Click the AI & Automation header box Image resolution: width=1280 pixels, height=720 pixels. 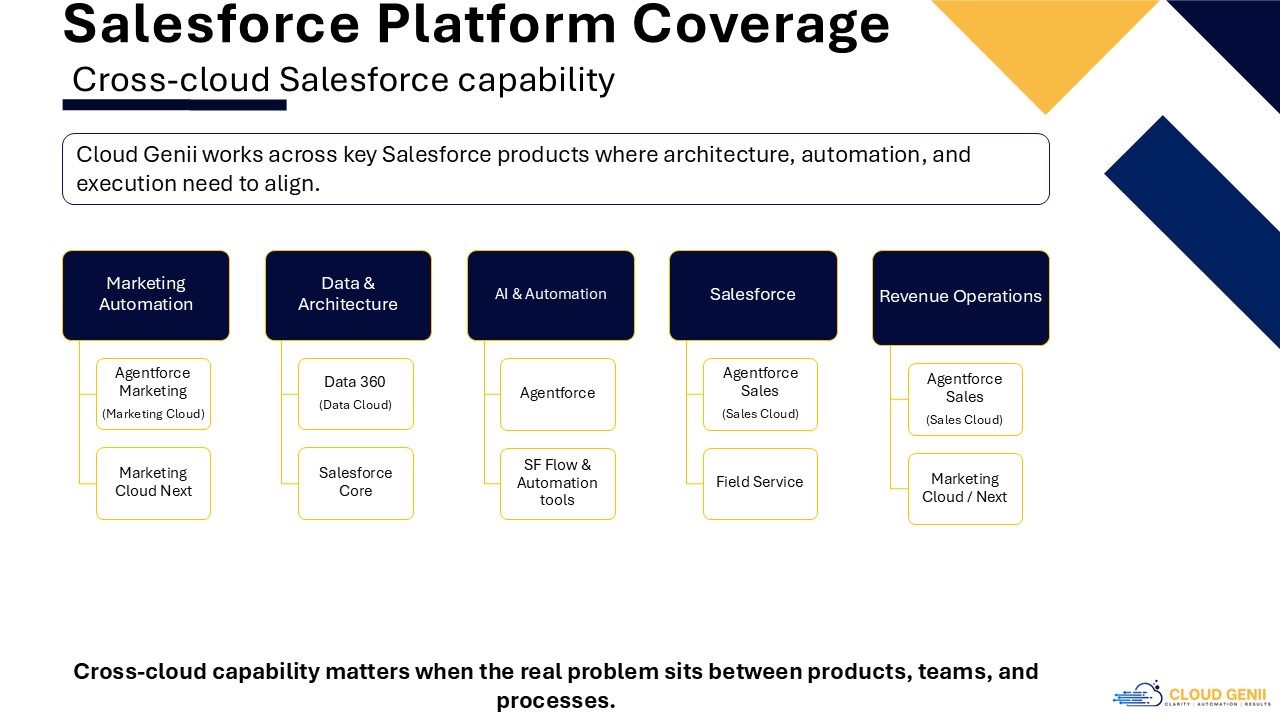[x=550, y=295]
